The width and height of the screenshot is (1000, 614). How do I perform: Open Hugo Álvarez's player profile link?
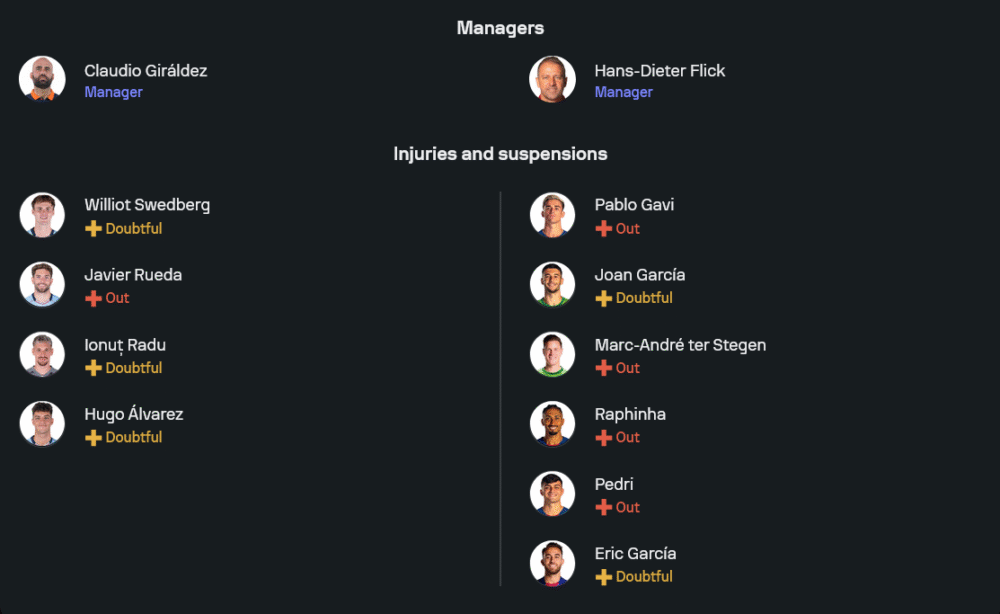click(133, 414)
